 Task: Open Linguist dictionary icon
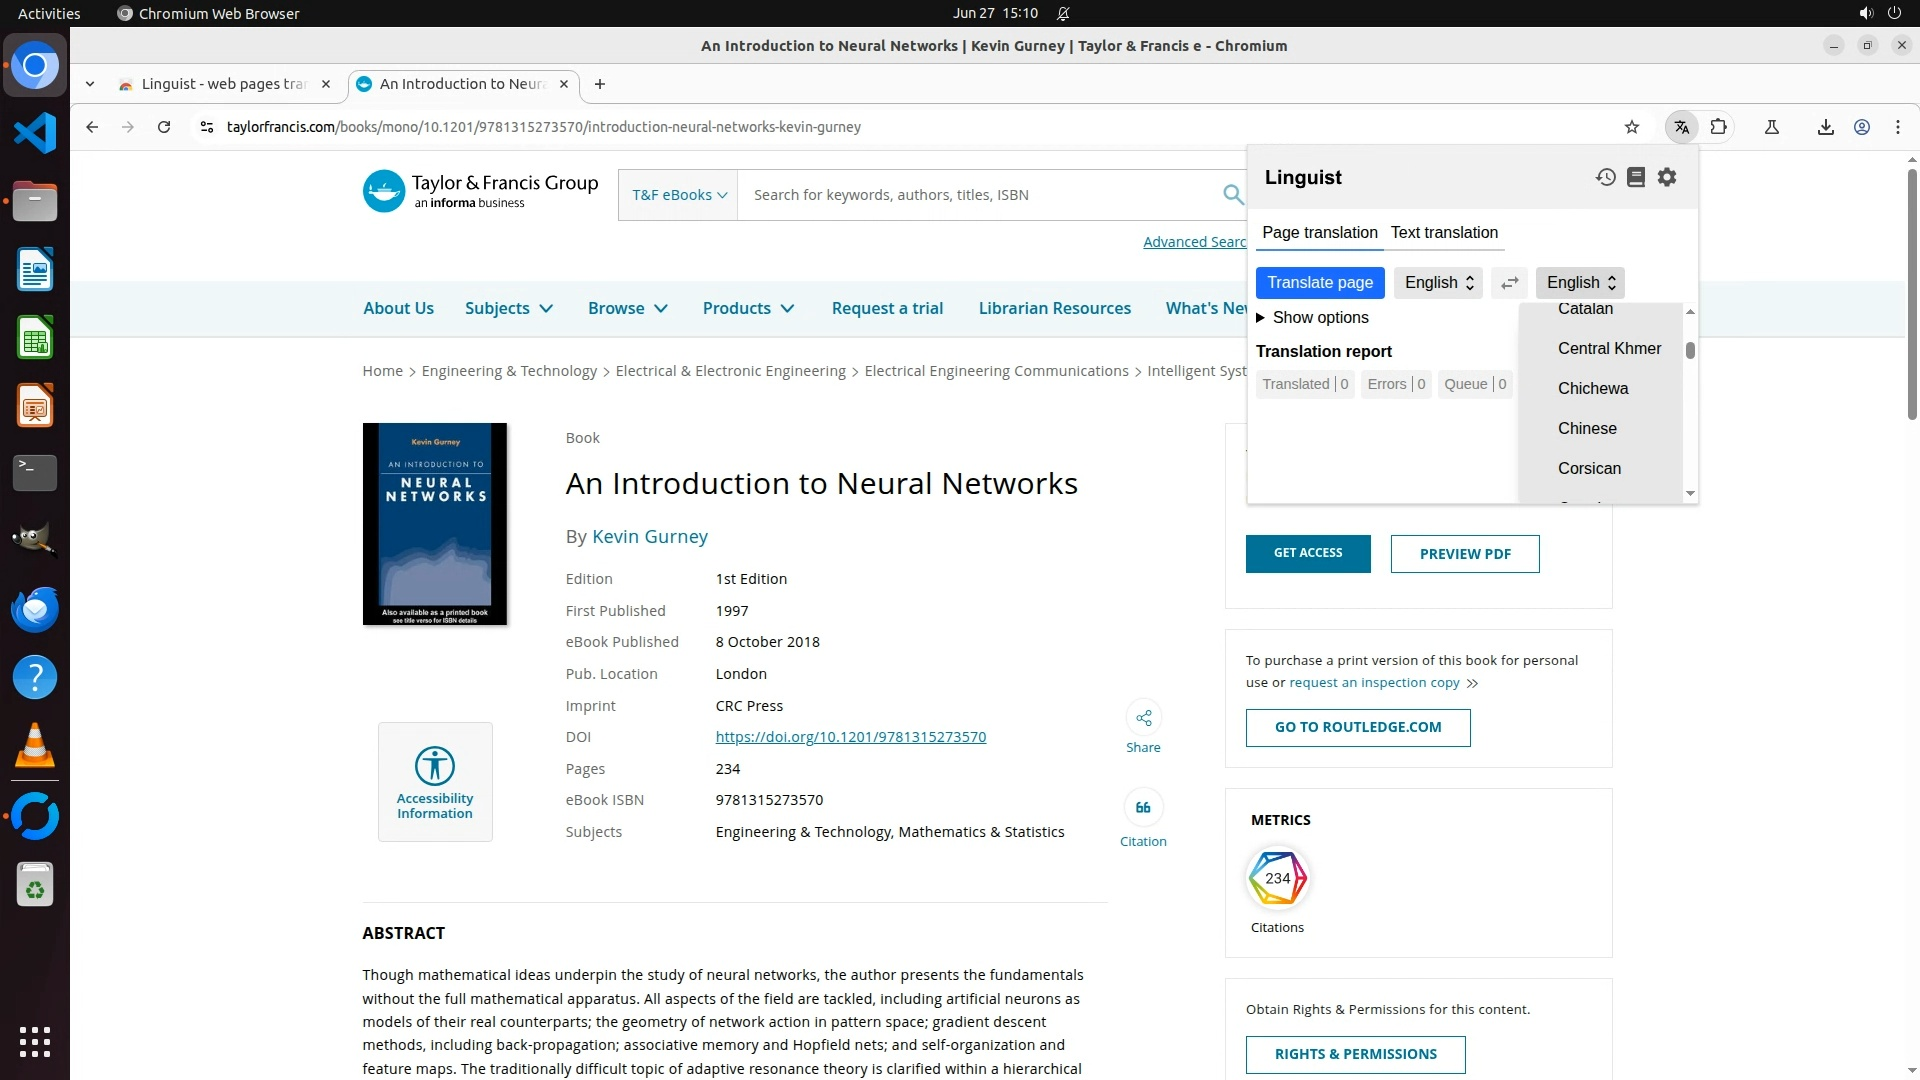pyautogui.click(x=1636, y=177)
